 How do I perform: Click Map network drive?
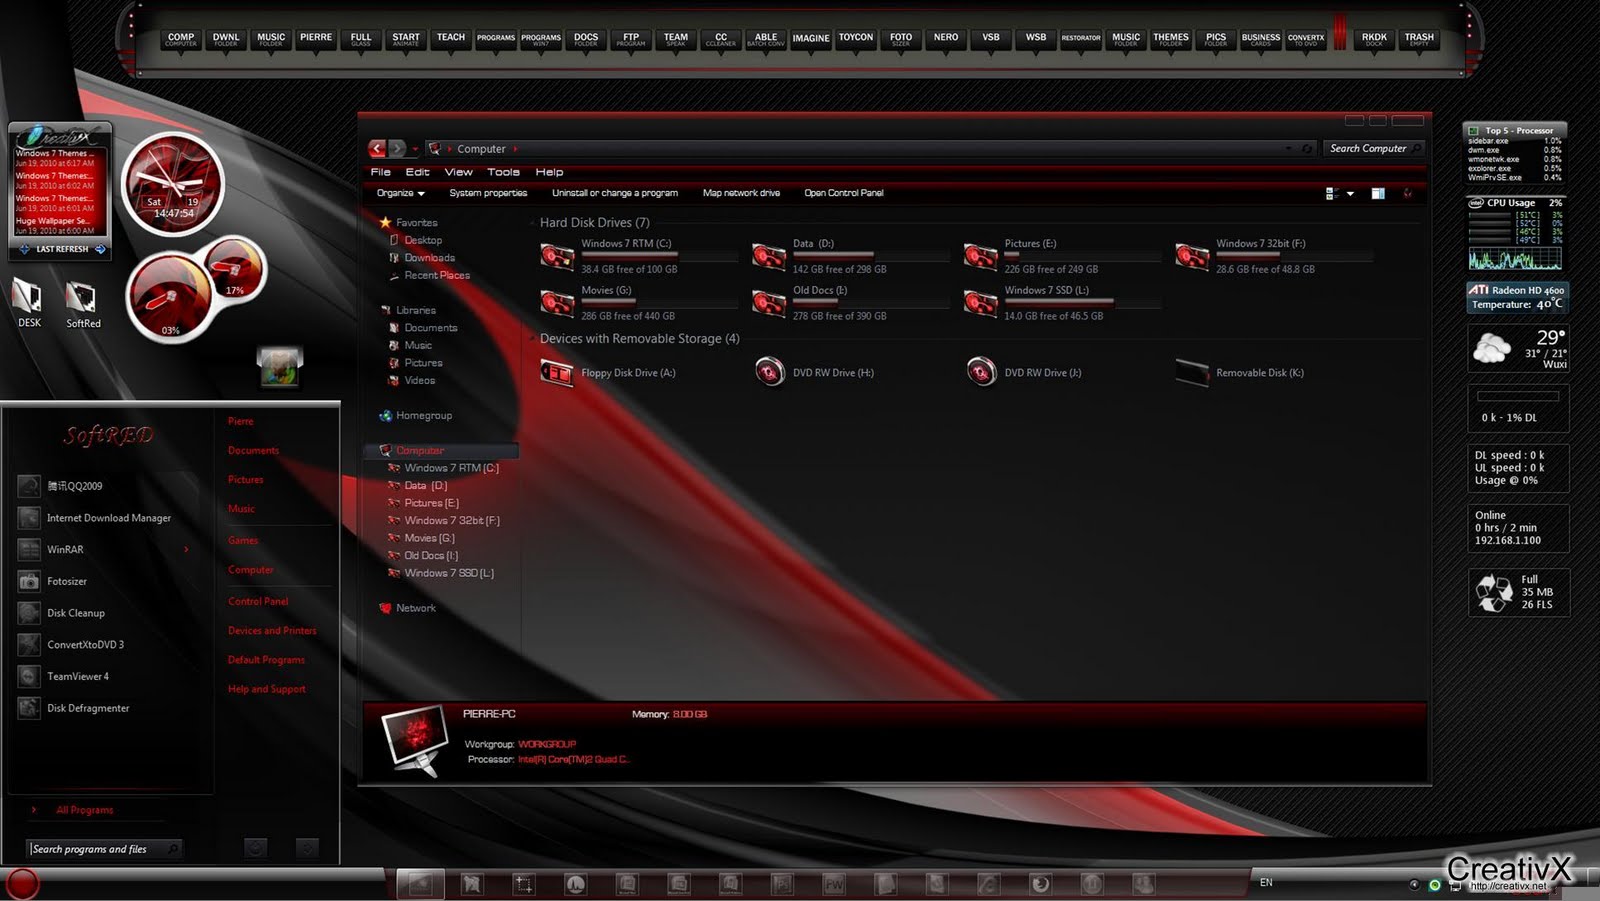(x=741, y=193)
